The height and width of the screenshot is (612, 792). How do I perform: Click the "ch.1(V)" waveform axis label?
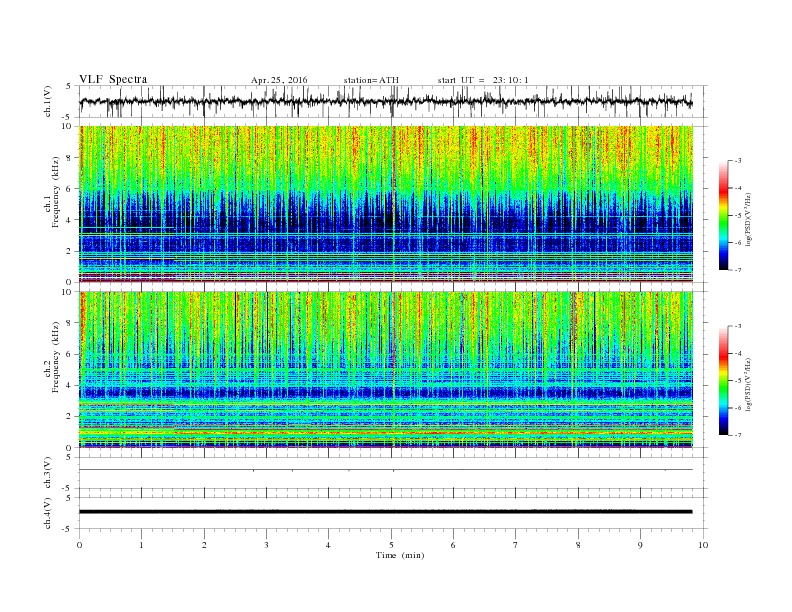(49, 101)
